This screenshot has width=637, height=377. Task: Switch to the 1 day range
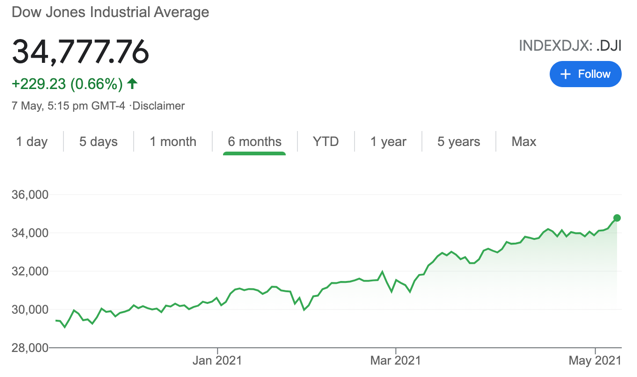(32, 141)
